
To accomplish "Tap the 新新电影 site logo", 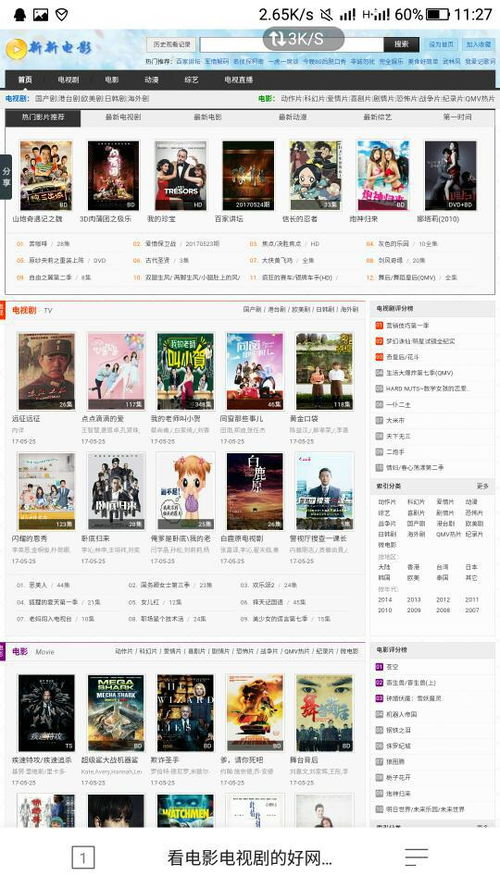I will click(48, 48).
